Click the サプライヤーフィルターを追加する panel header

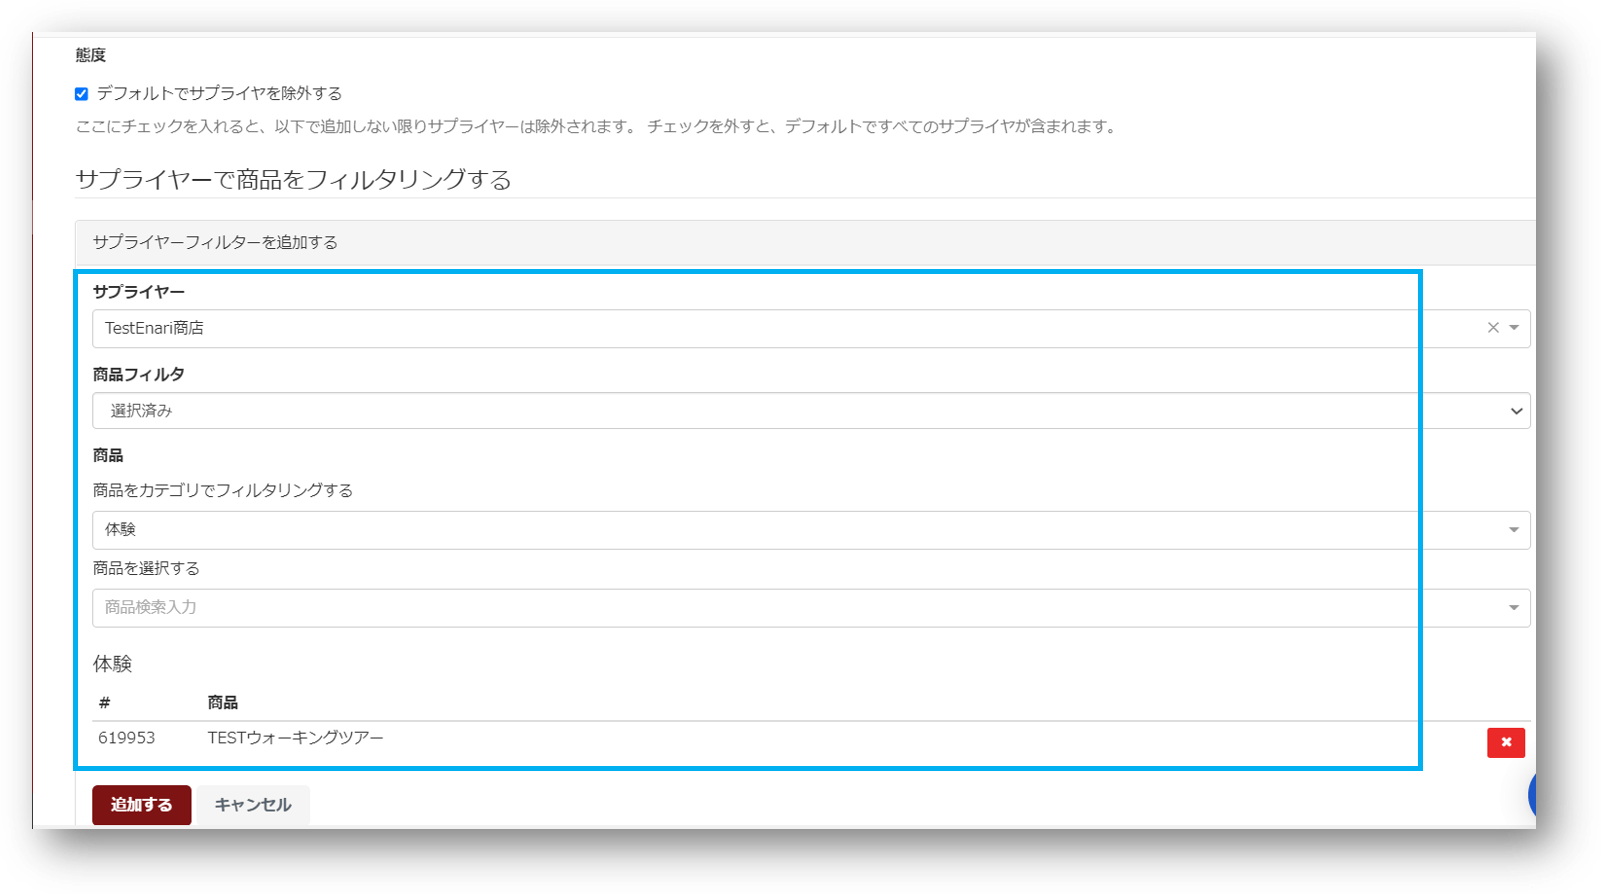[215, 243]
